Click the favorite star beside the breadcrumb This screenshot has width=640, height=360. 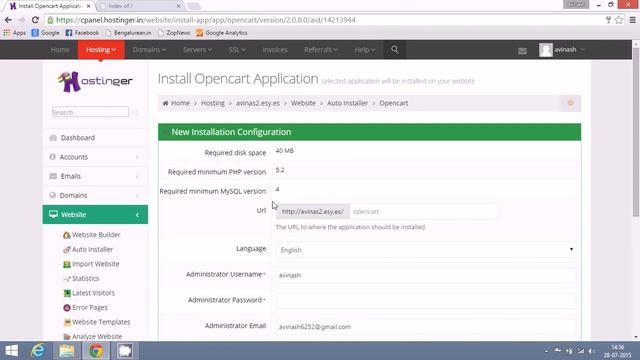[x=571, y=103]
